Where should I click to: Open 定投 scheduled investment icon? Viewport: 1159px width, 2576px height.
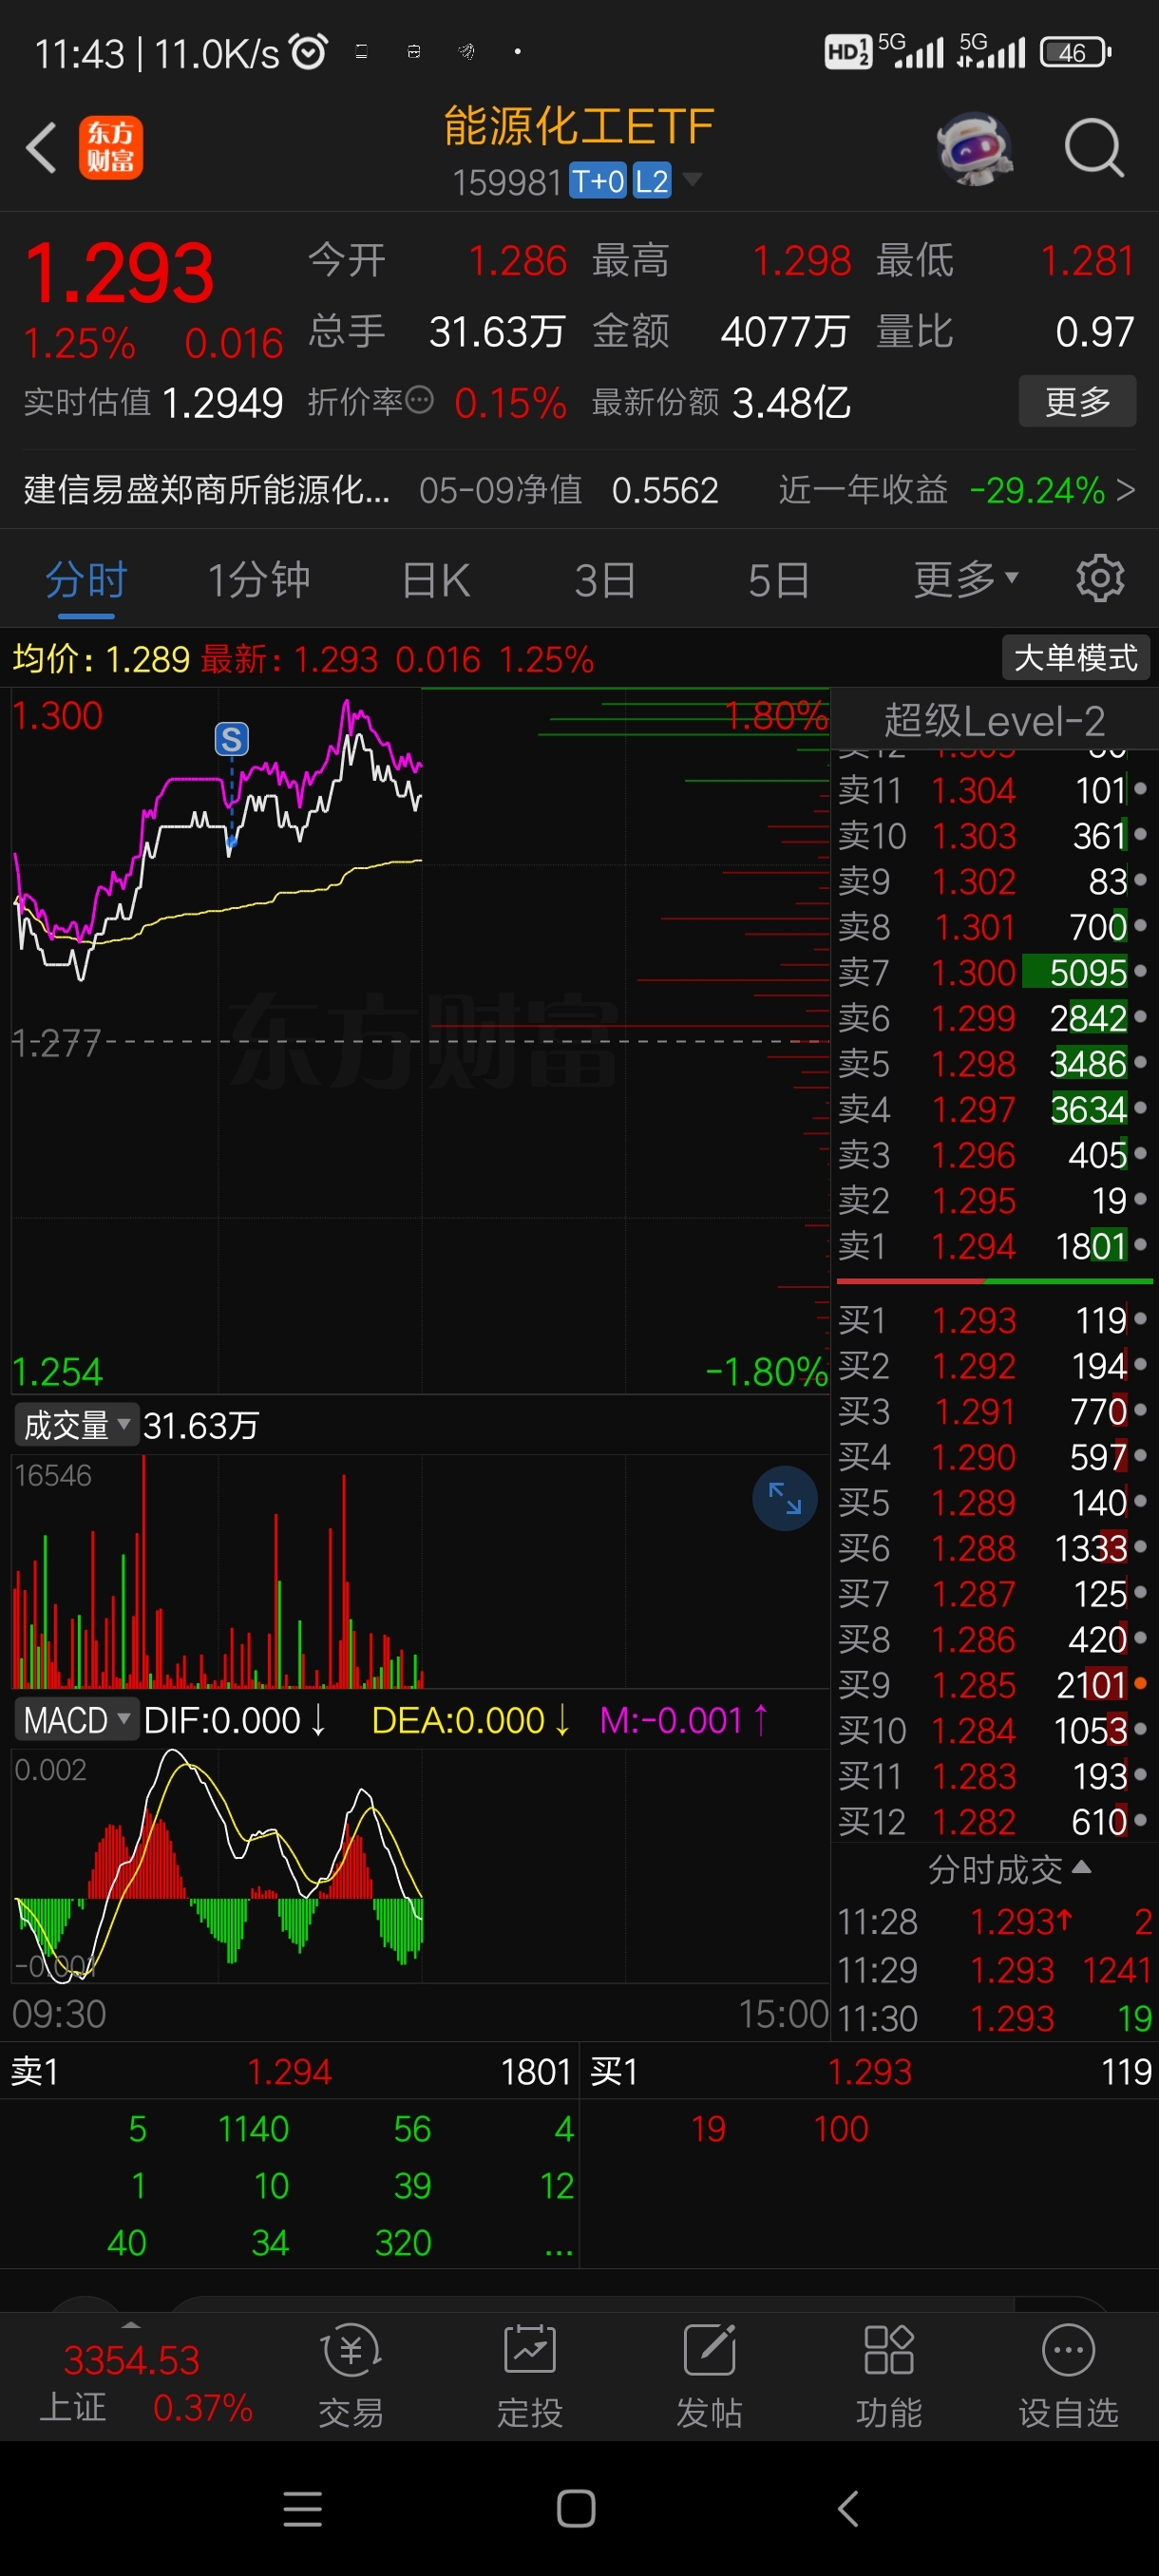click(x=530, y=2376)
